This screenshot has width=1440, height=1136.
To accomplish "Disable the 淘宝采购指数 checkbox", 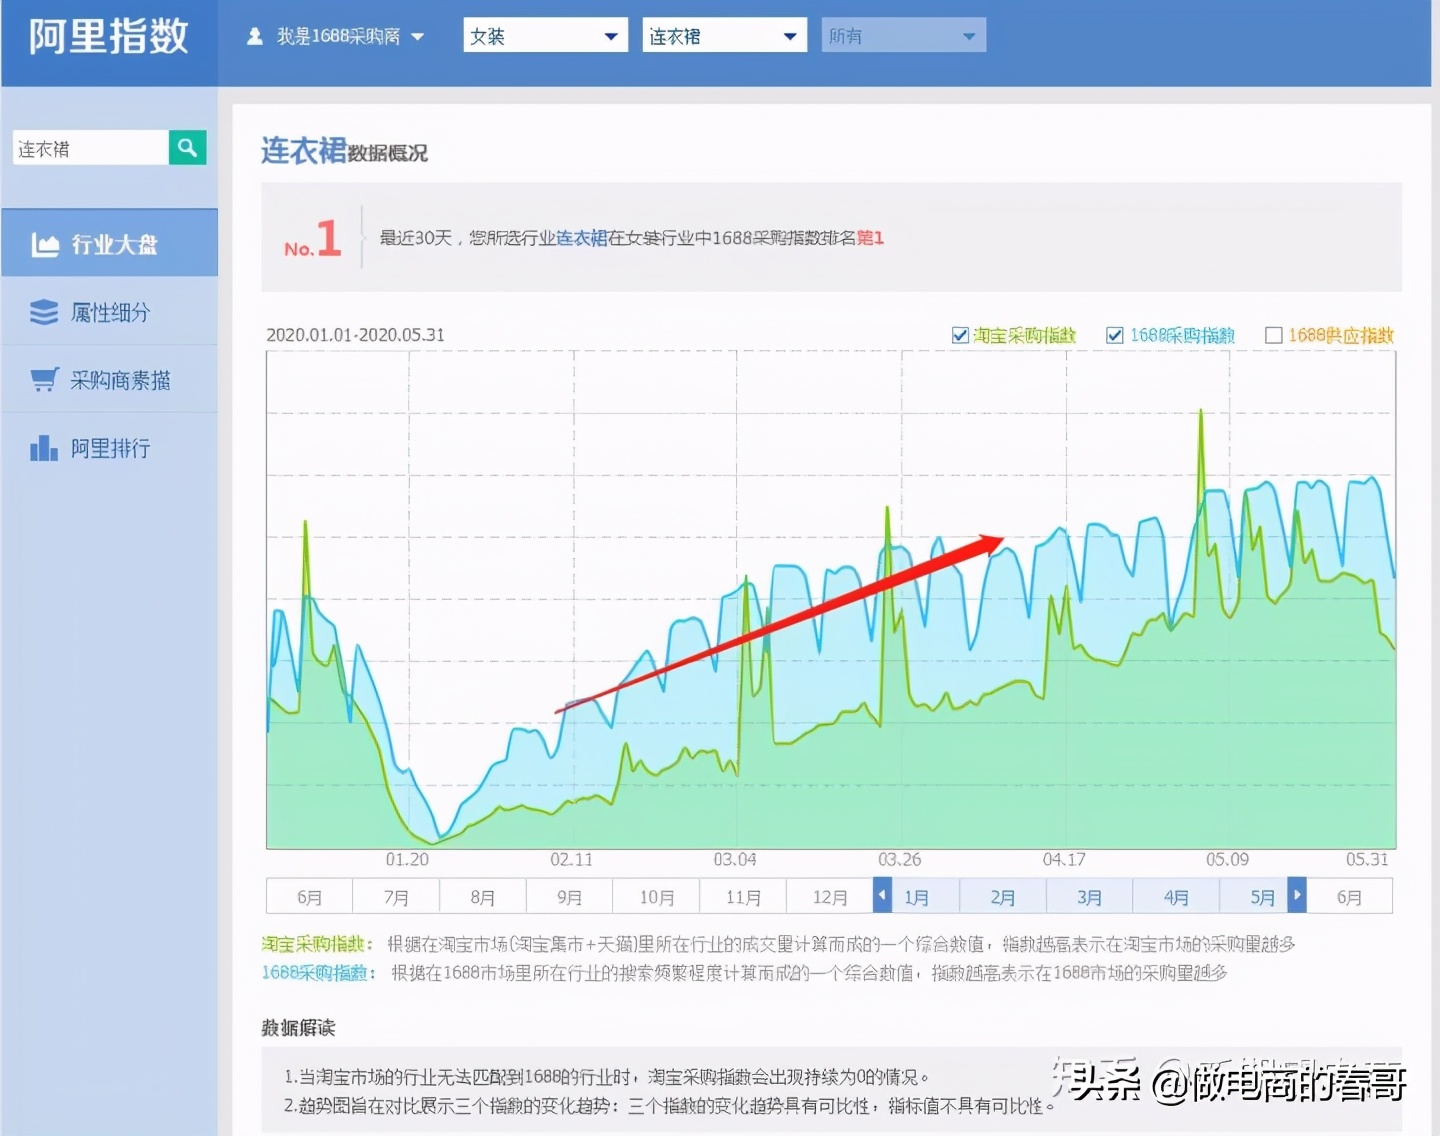I will click(960, 335).
